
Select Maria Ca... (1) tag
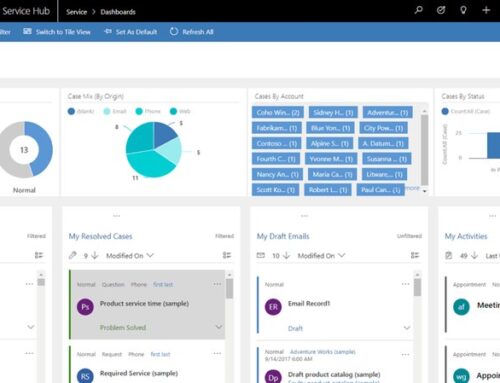click(332, 174)
